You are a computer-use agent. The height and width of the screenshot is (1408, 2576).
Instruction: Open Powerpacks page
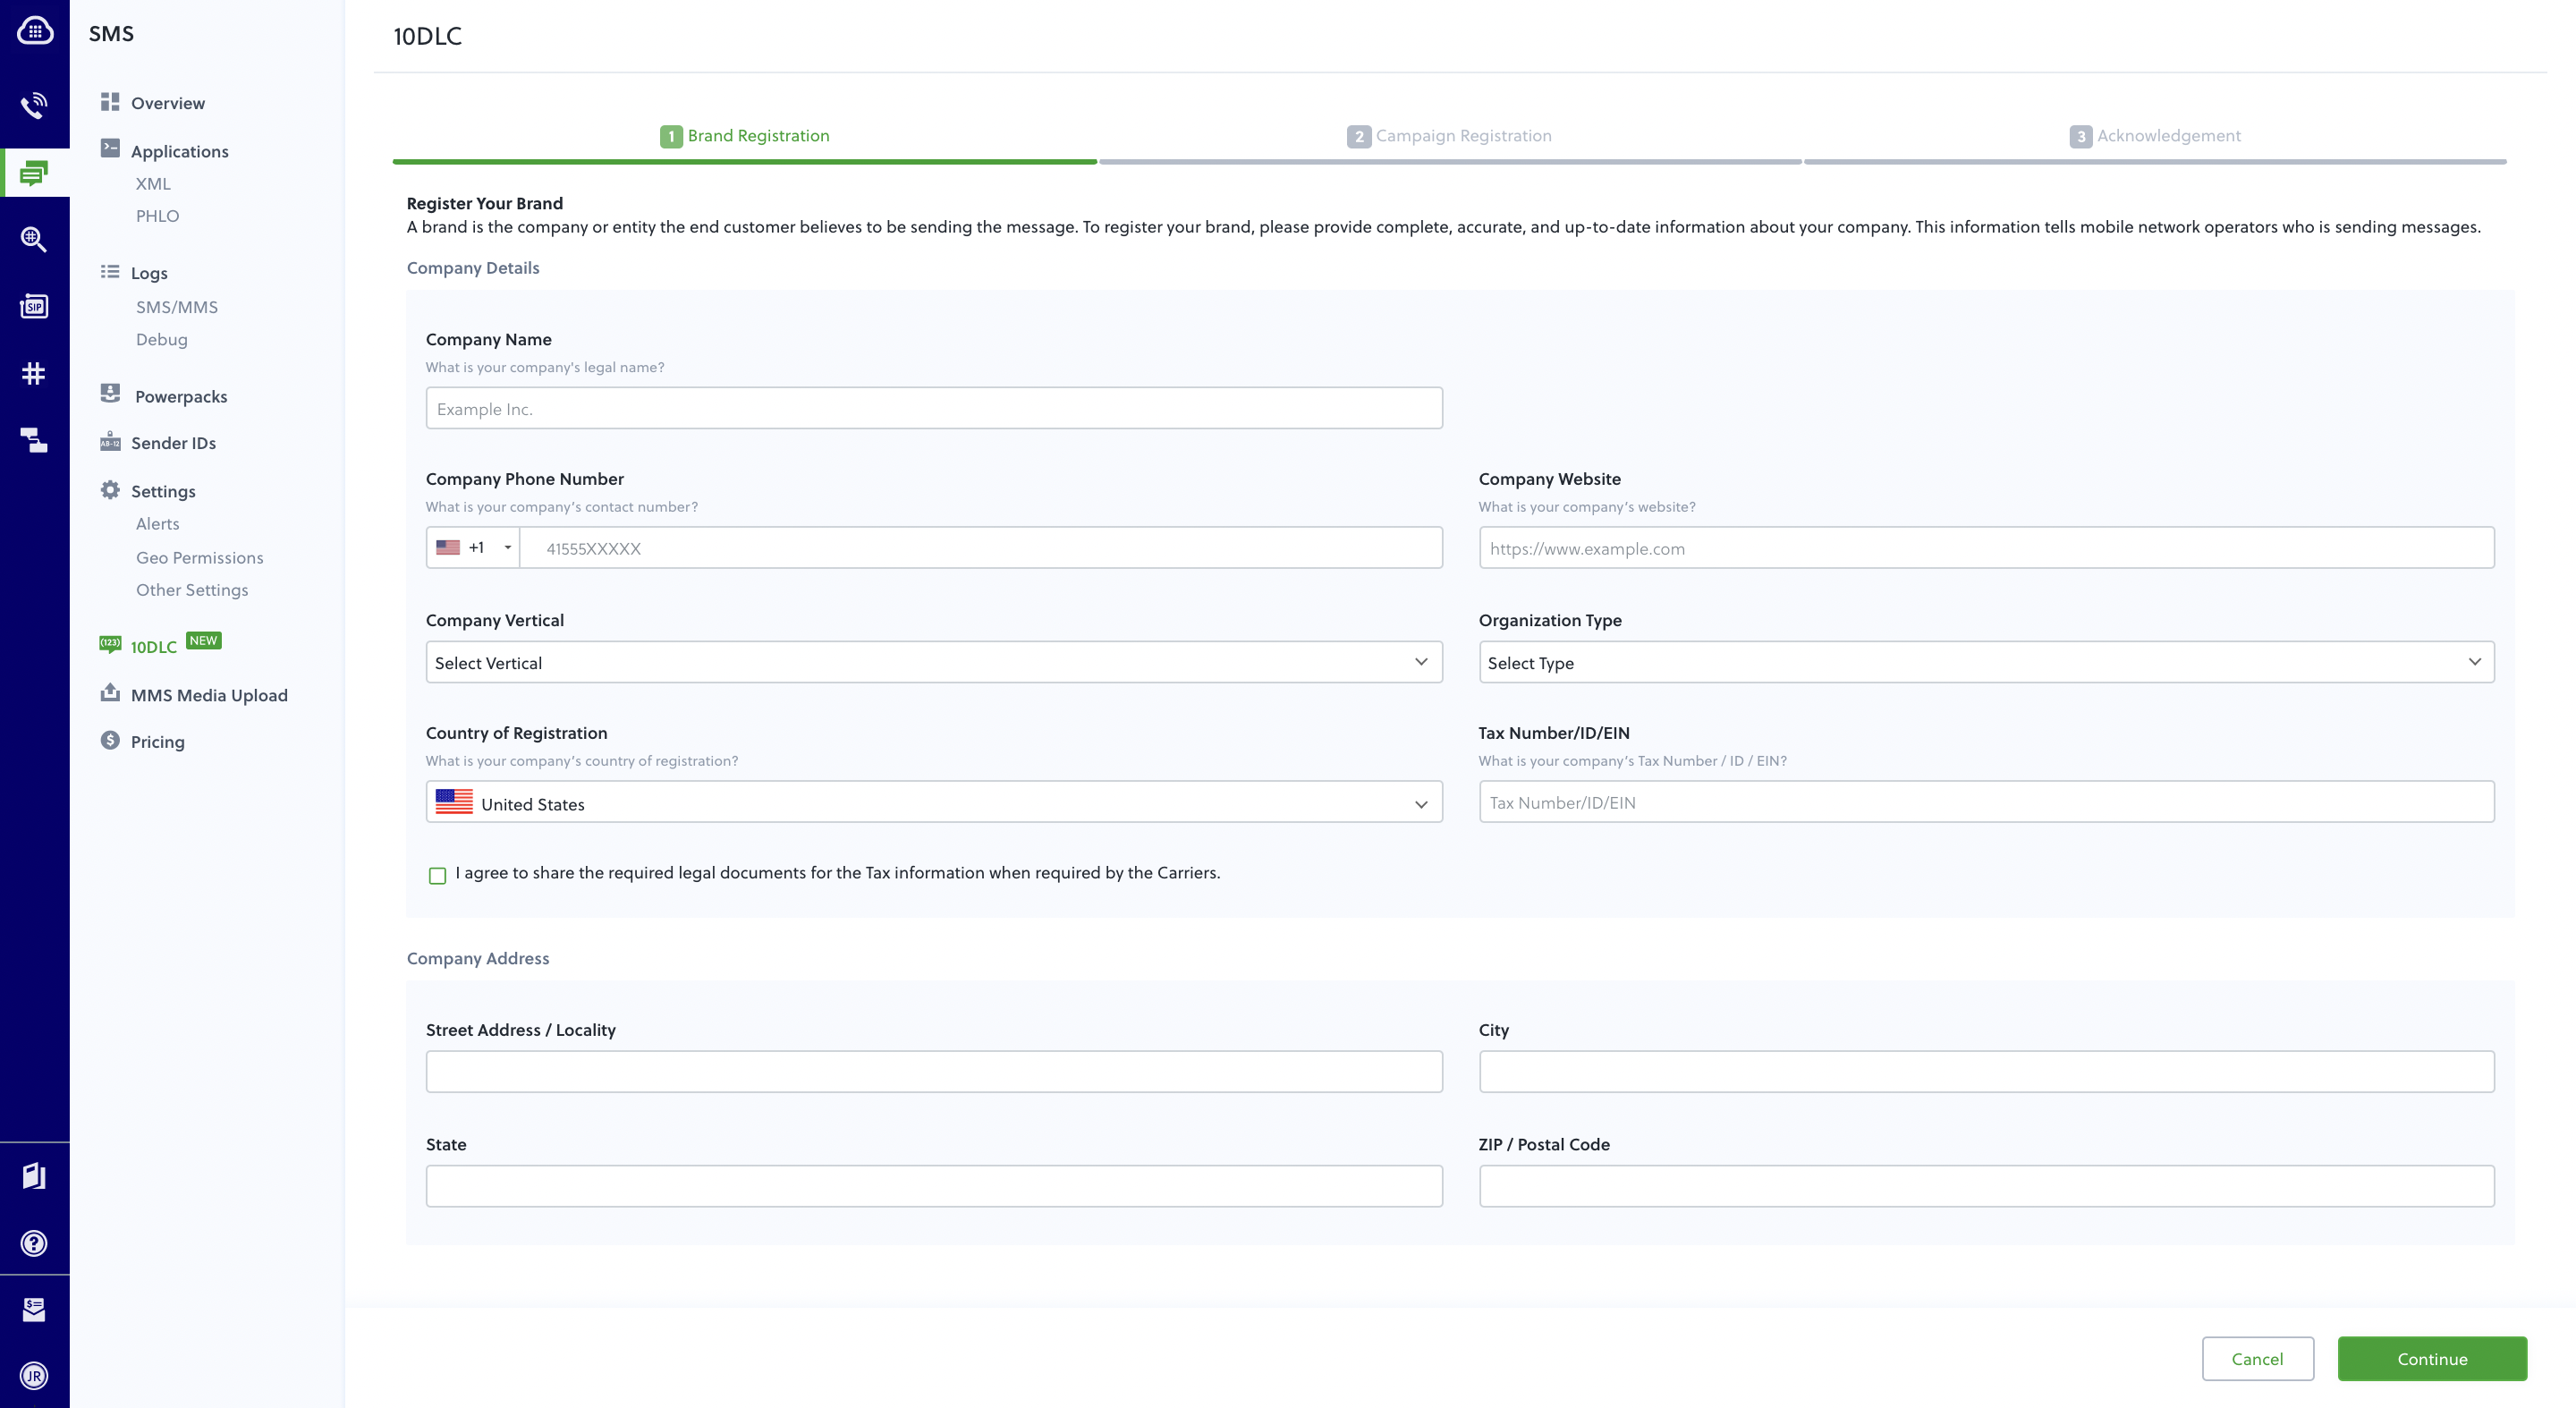[181, 396]
